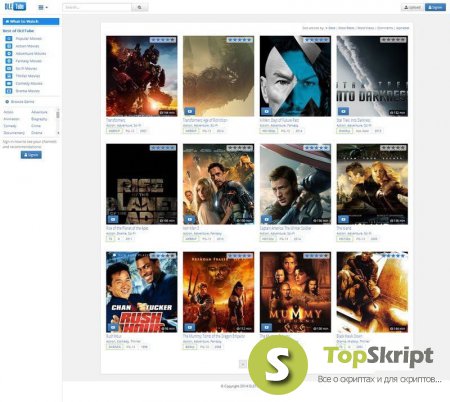Image resolution: width=450 pixels, height=402 pixels.
Task: Rate the Transformers poster with stars
Action: tap(163, 40)
